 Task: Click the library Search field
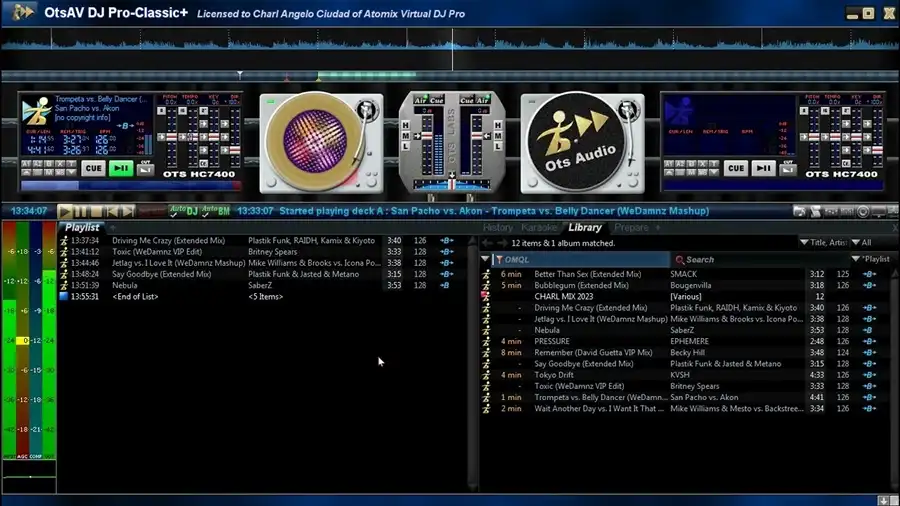pyautogui.click(x=759, y=259)
